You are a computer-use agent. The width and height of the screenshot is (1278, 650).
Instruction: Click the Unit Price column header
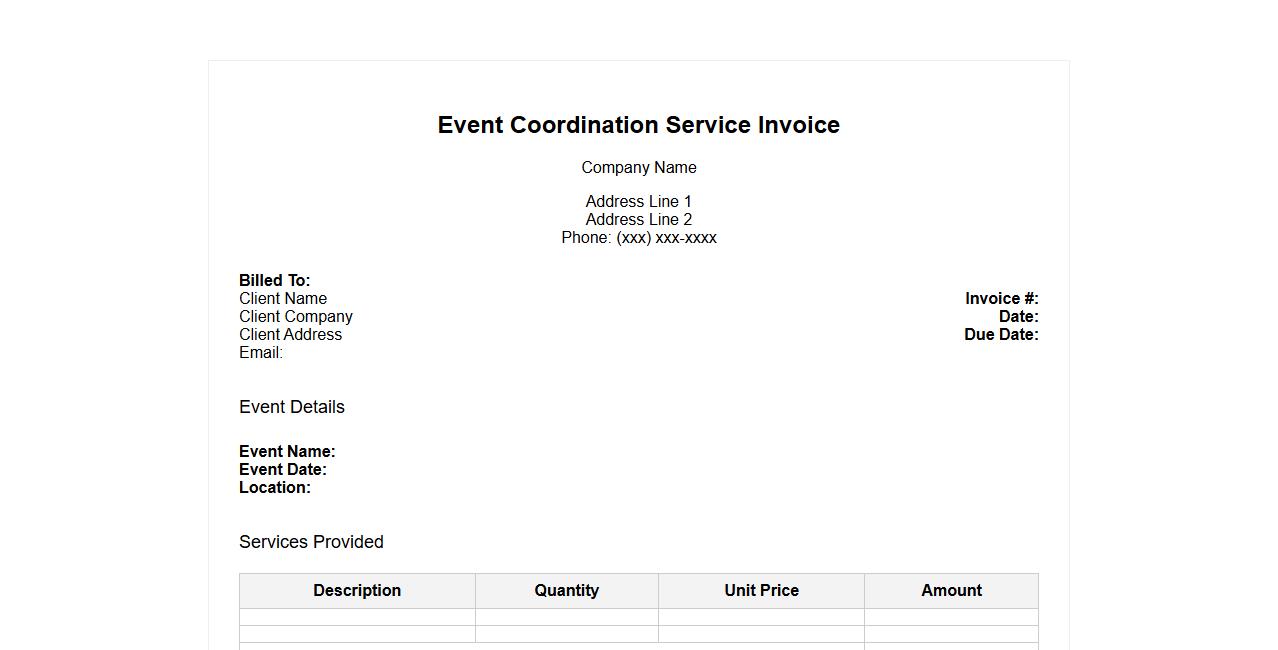coord(761,591)
